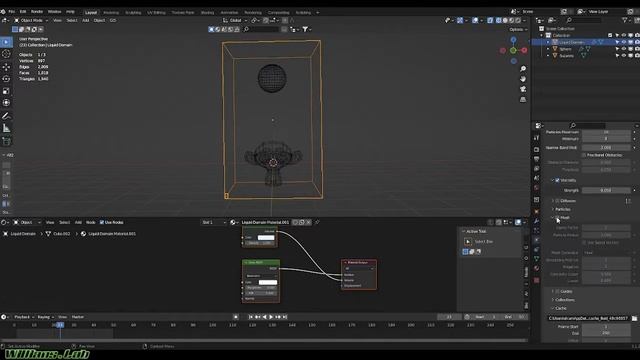Hide the Suzanne object with eye icon

(624, 56)
